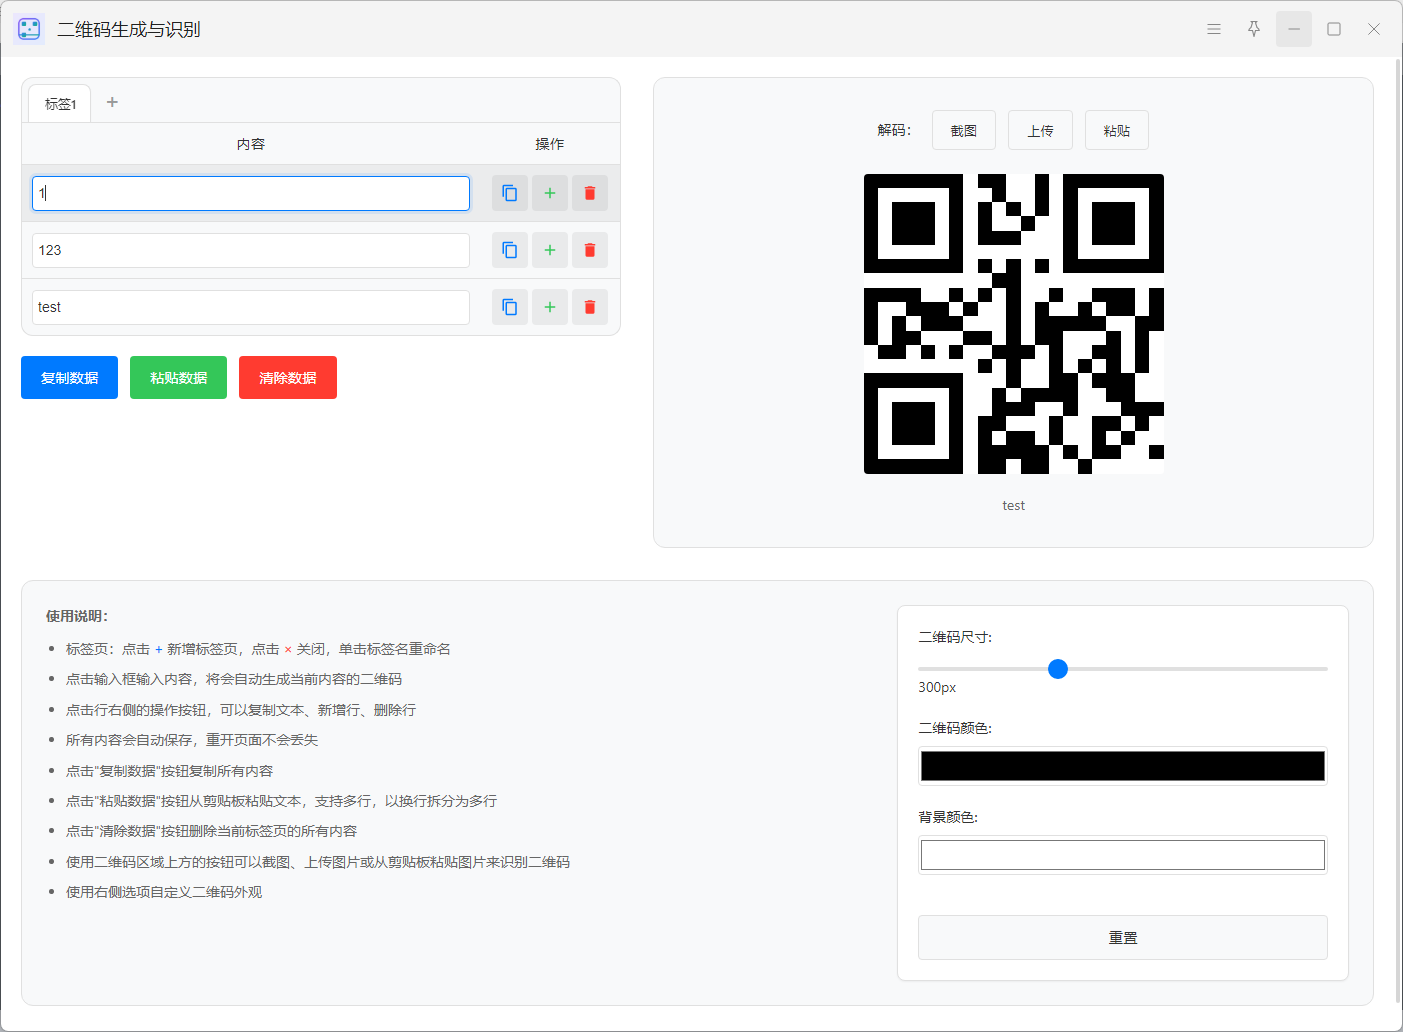Click 截图 to decode from screenshot
Viewport: 1403px width, 1032px height.
pos(964,130)
